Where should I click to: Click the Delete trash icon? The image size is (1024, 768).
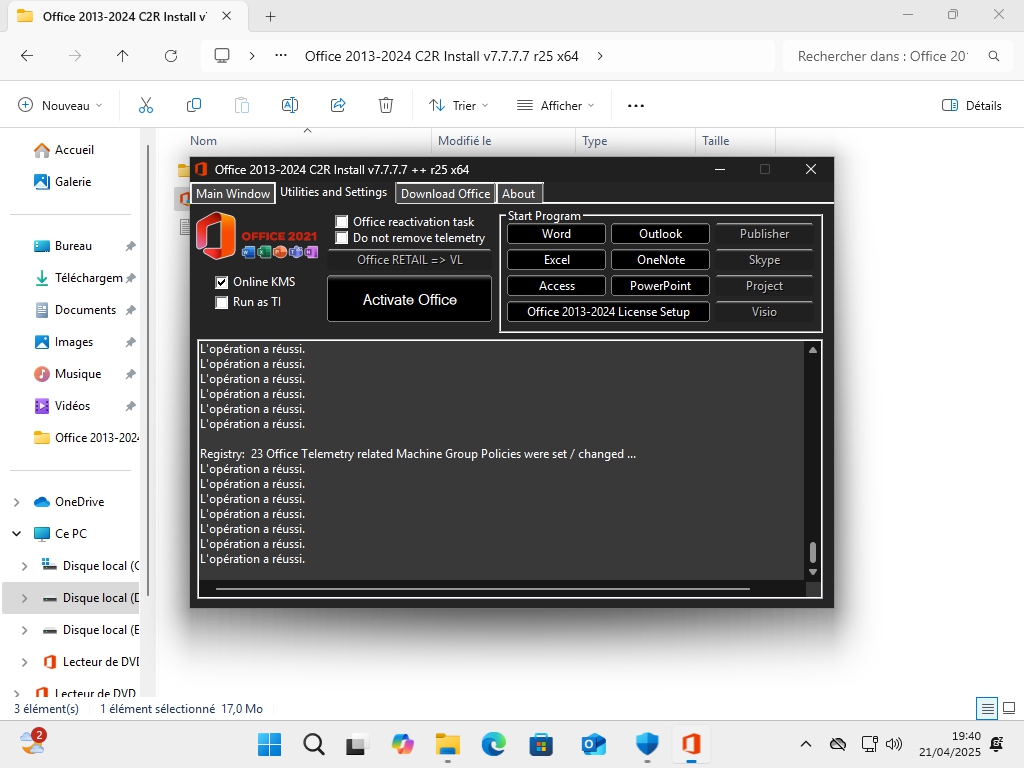pyautogui.click(x=386, y=105)
